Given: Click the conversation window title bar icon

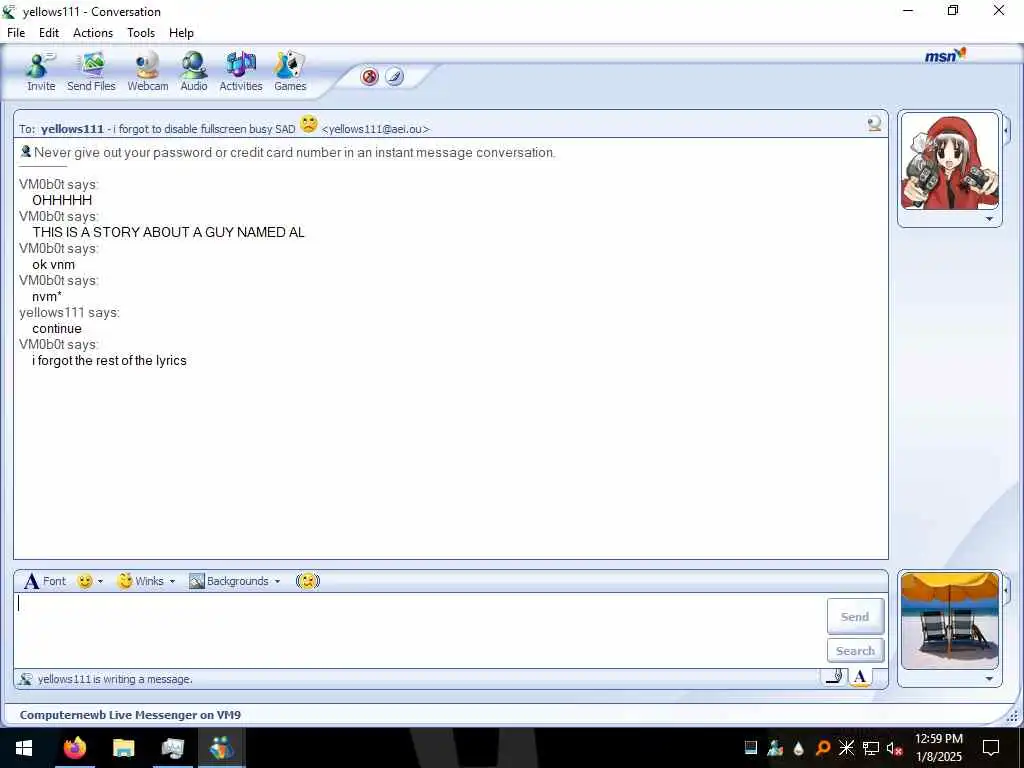Looking at the screenshot, I should pyautogui.click(x=9, y=11).
